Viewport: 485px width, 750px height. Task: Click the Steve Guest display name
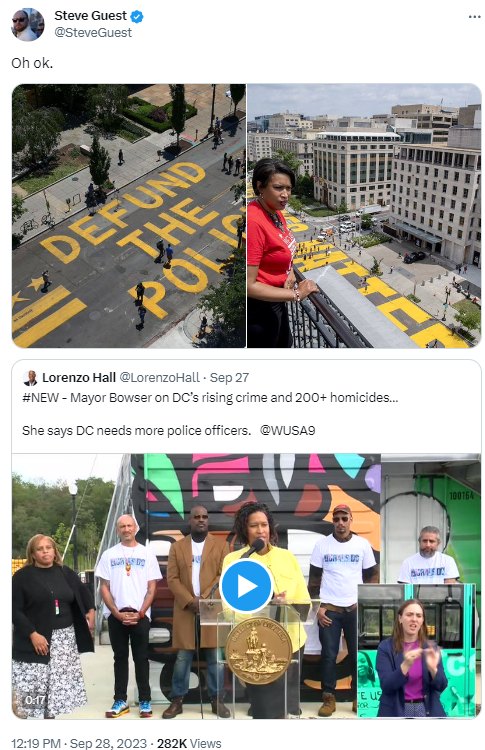(x=90, y=16)
